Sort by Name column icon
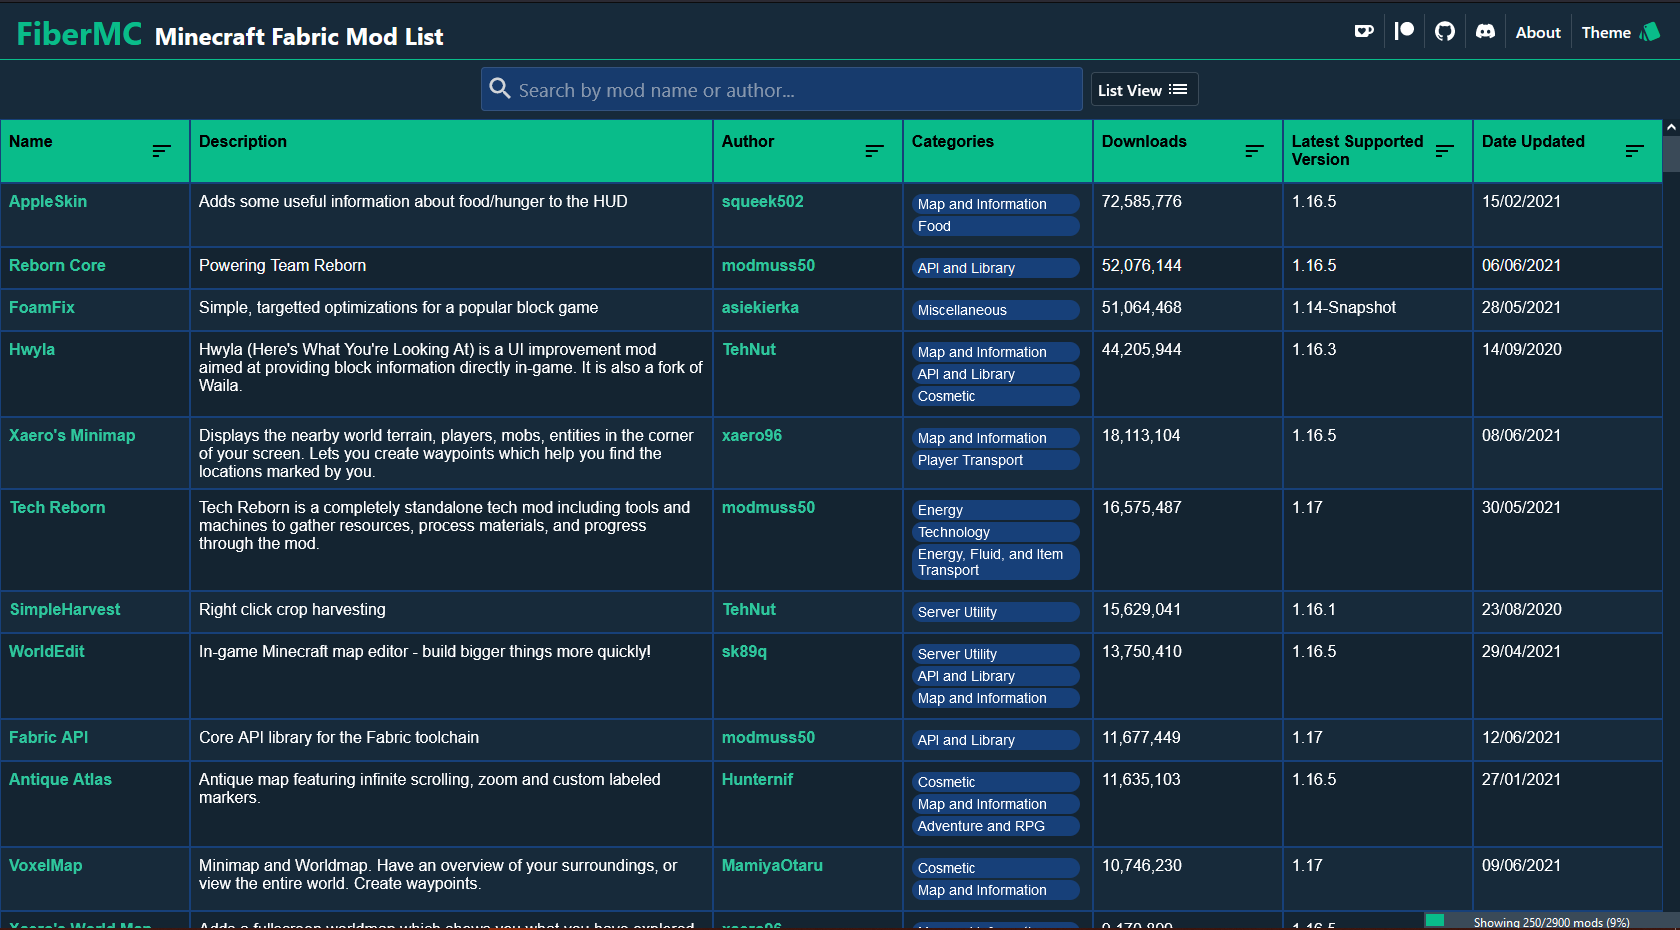 161,151
